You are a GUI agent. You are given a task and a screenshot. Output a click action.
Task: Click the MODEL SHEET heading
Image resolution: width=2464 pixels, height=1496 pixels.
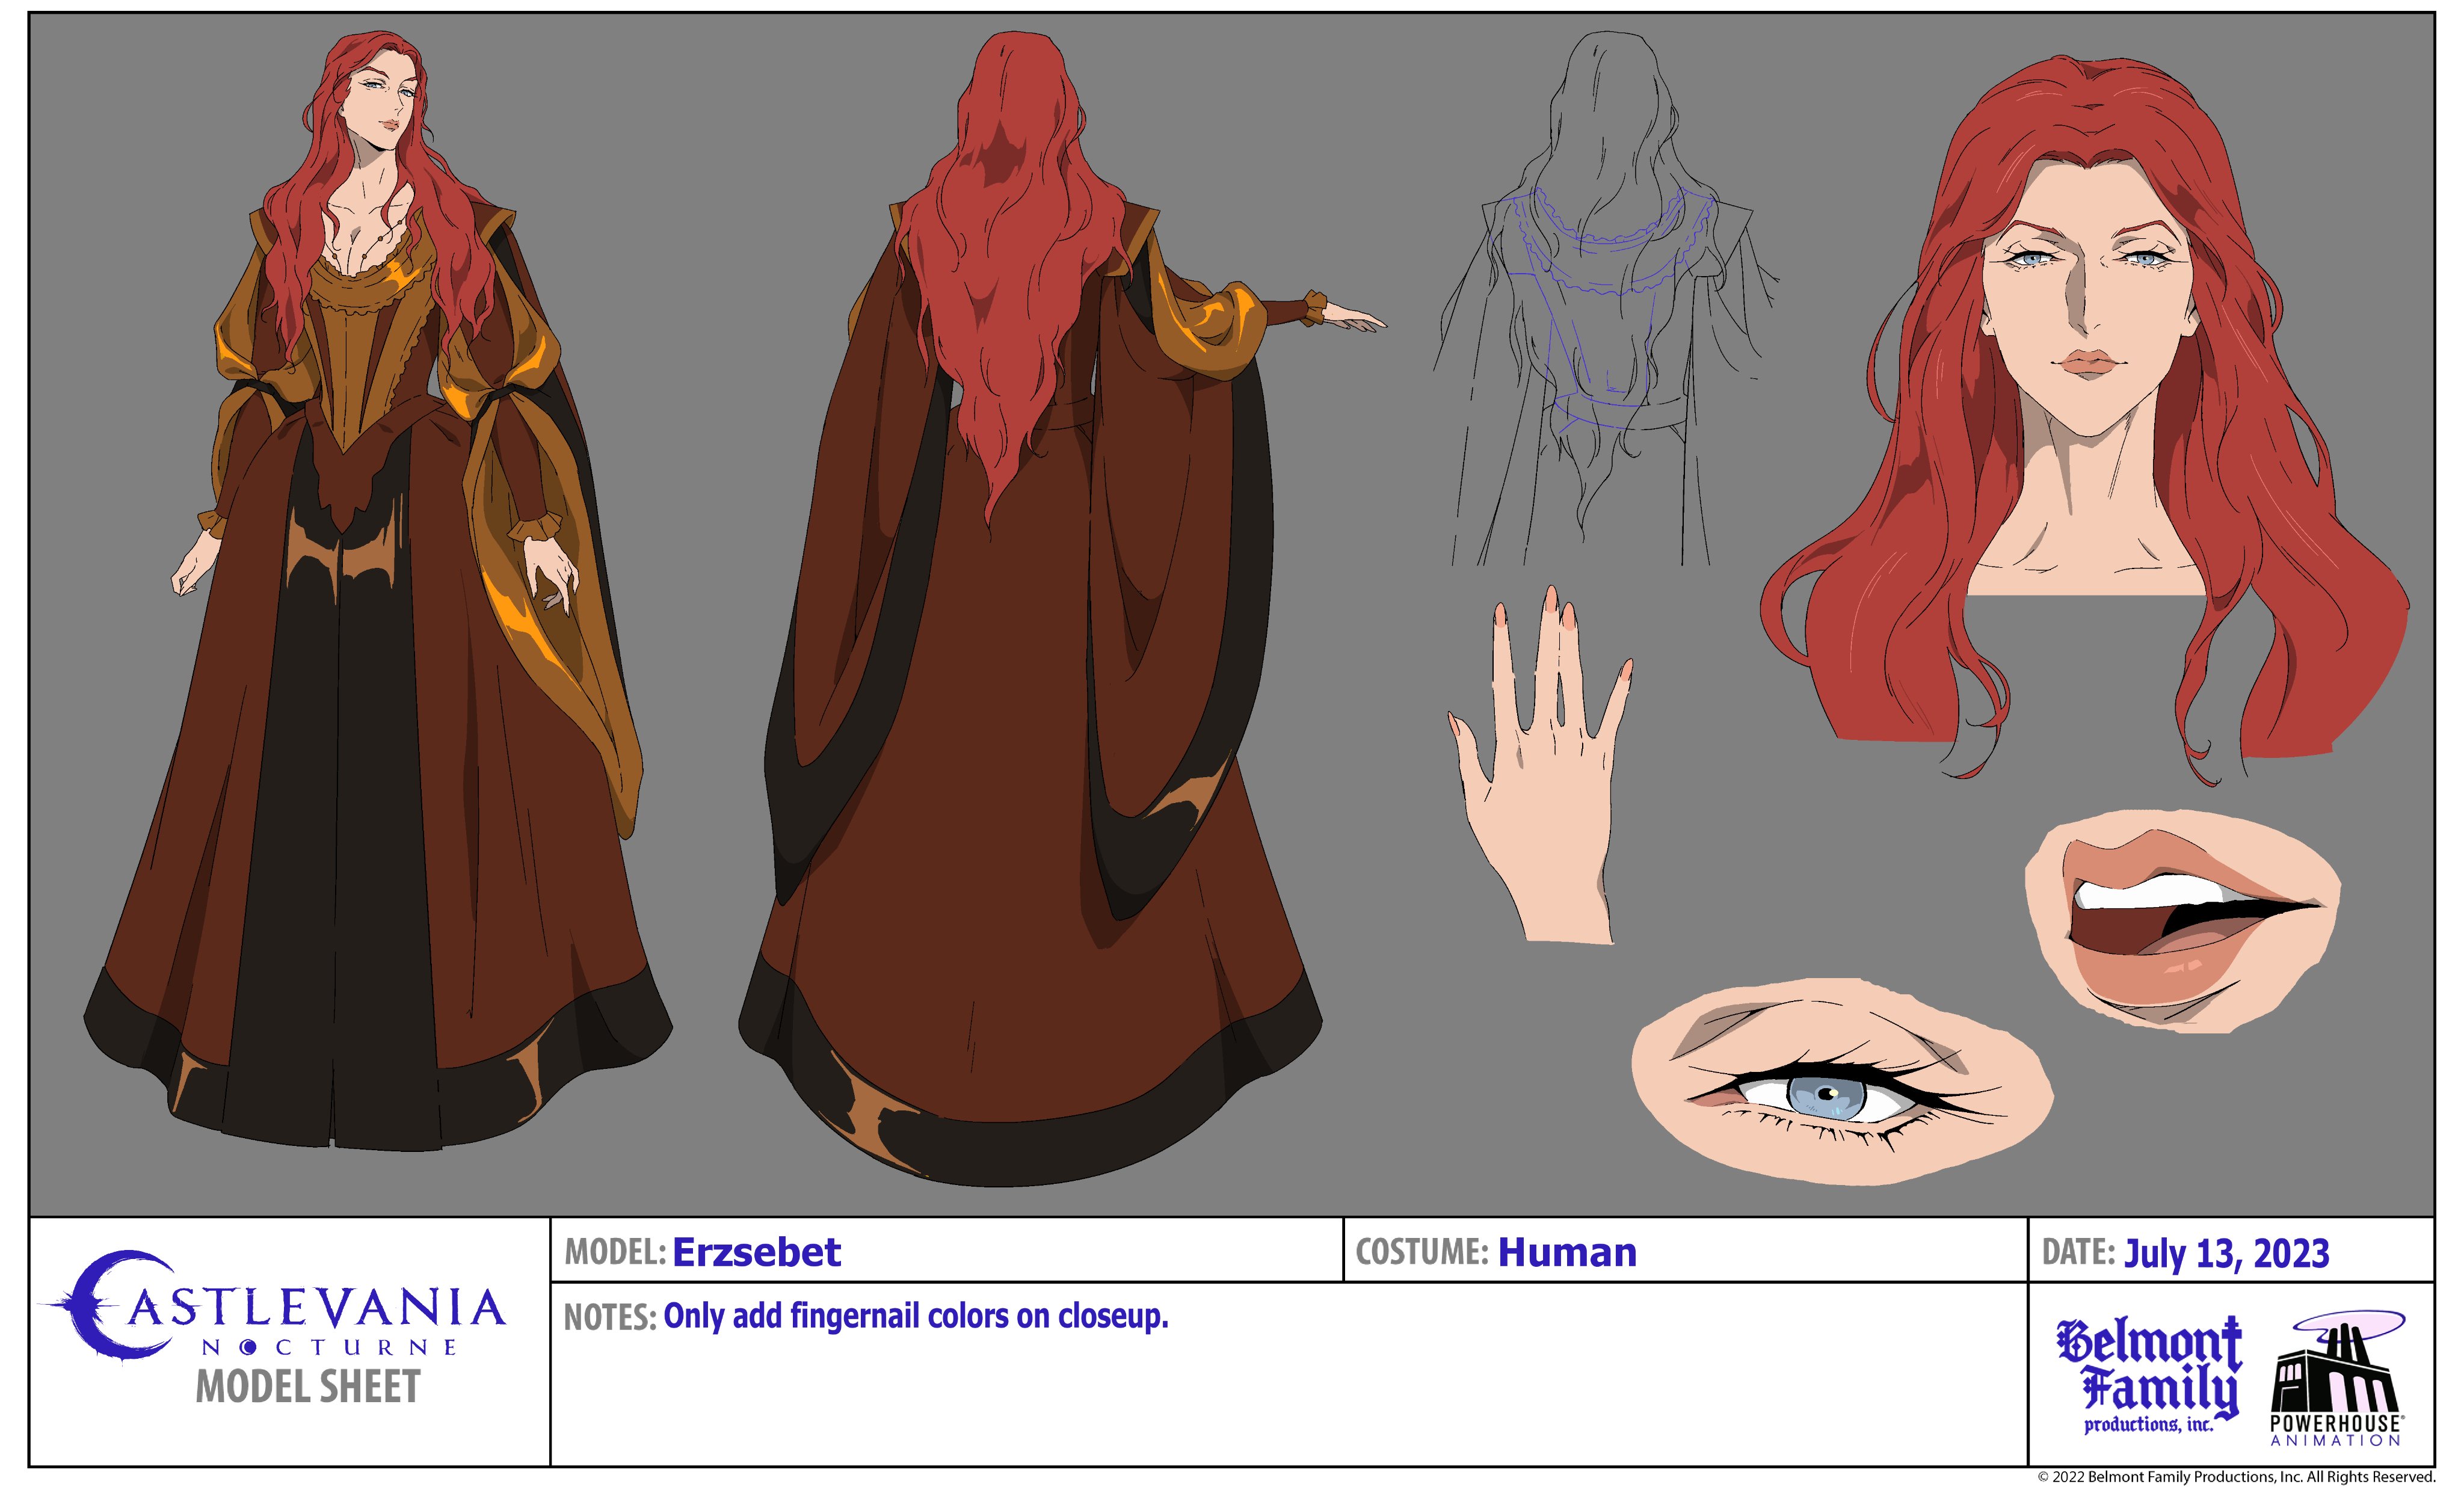tap(308, 1387)
